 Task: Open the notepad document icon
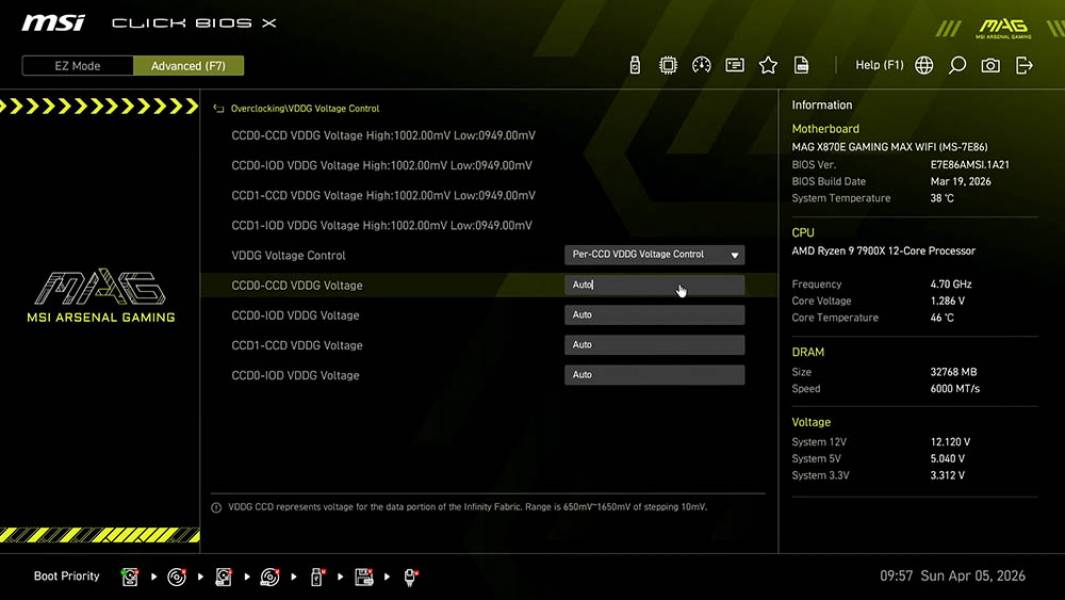pos(801,64)
